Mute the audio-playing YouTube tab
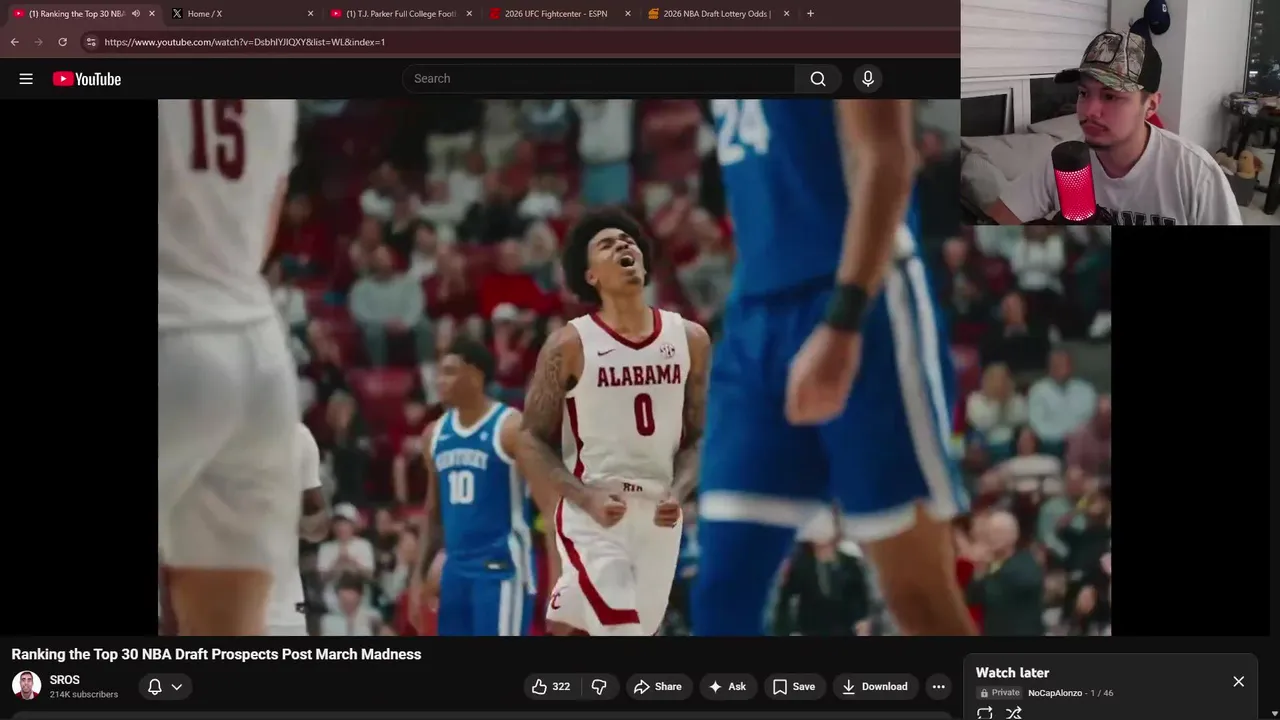 [136, 14]
